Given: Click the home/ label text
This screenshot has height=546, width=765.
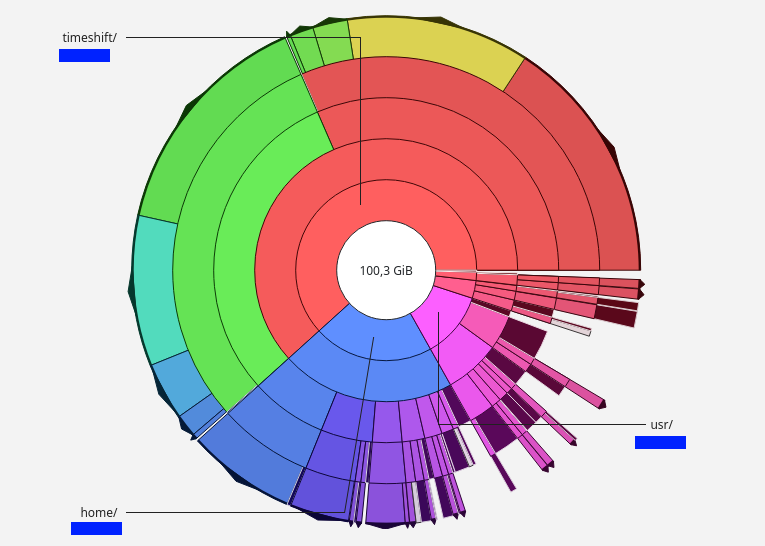Looking at the screenshot, I should click(99, 512).
